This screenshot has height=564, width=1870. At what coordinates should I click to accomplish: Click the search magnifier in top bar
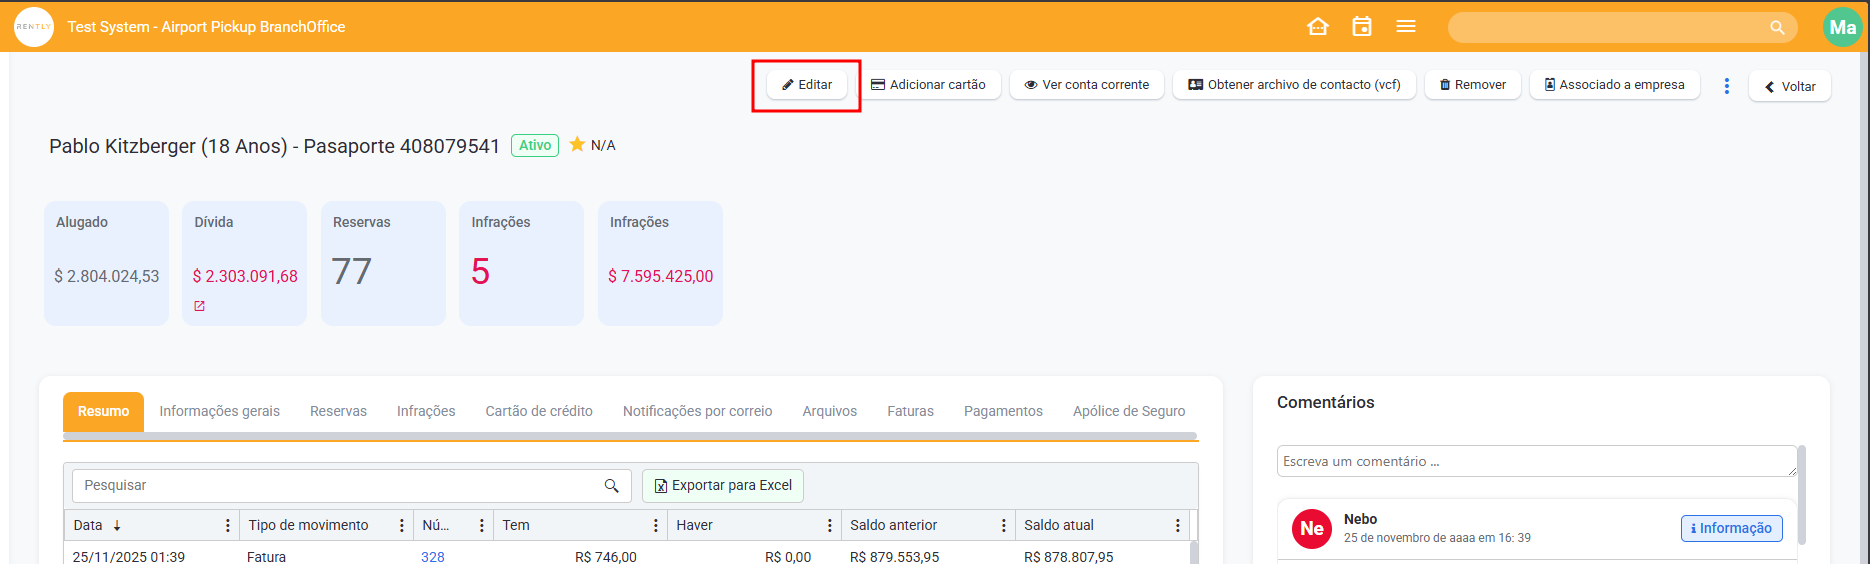(x=1777, y=28)
